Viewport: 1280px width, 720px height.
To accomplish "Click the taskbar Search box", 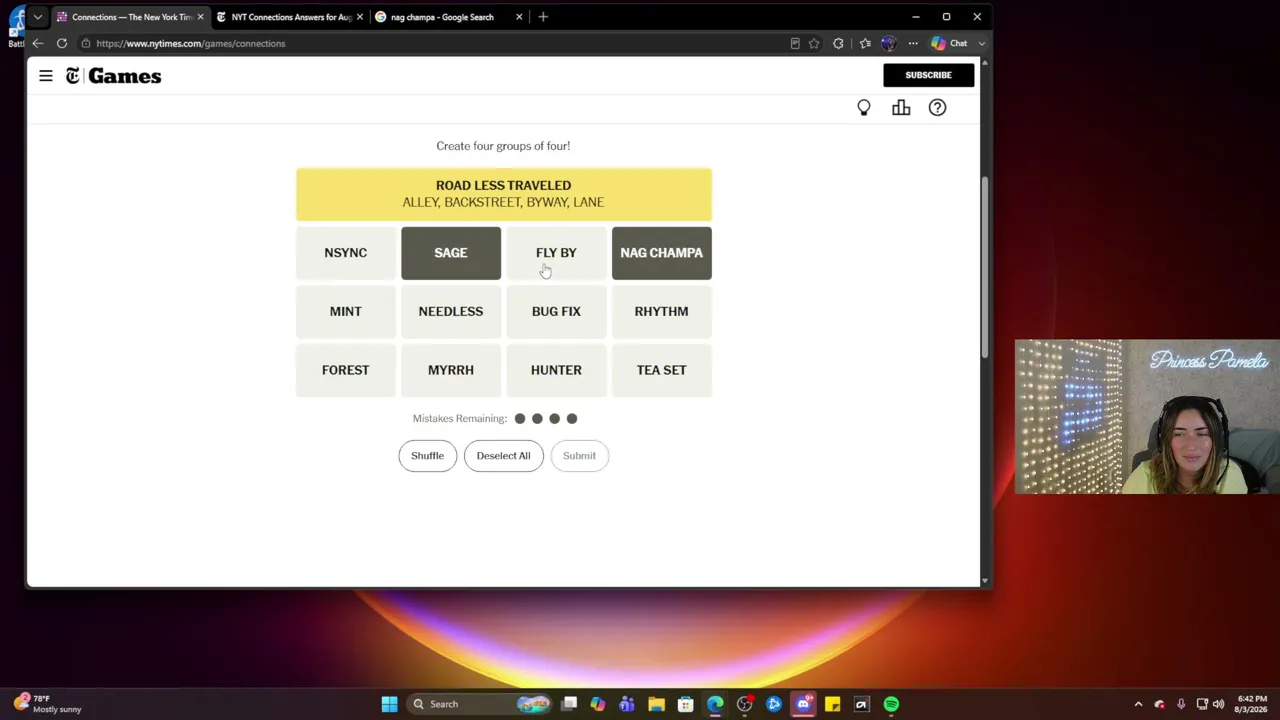I will [x=482, y=704].
